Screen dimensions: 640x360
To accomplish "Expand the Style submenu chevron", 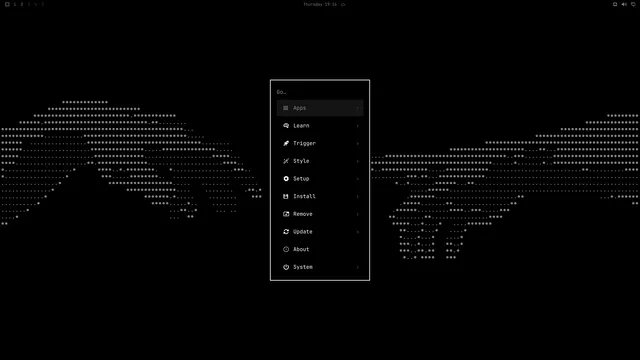I will 358,161.
